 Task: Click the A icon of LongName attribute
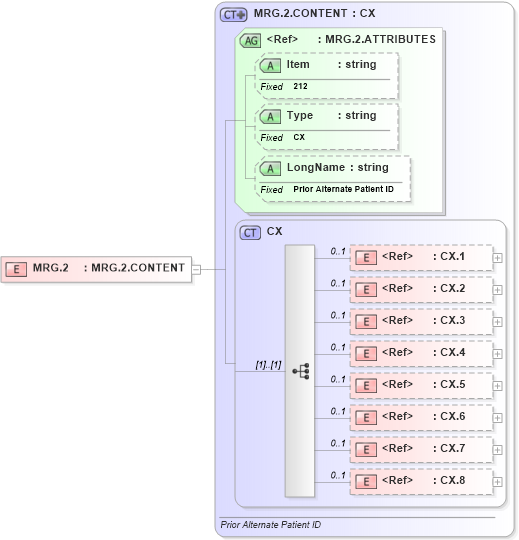pos(270,169)
